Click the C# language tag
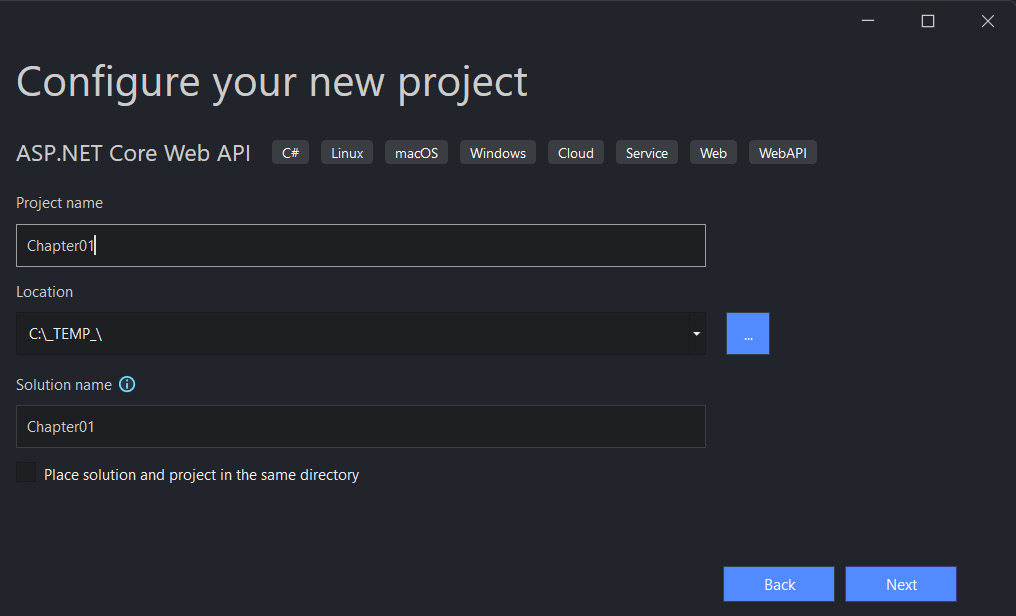1016x616 pixels. pos(290,153)
